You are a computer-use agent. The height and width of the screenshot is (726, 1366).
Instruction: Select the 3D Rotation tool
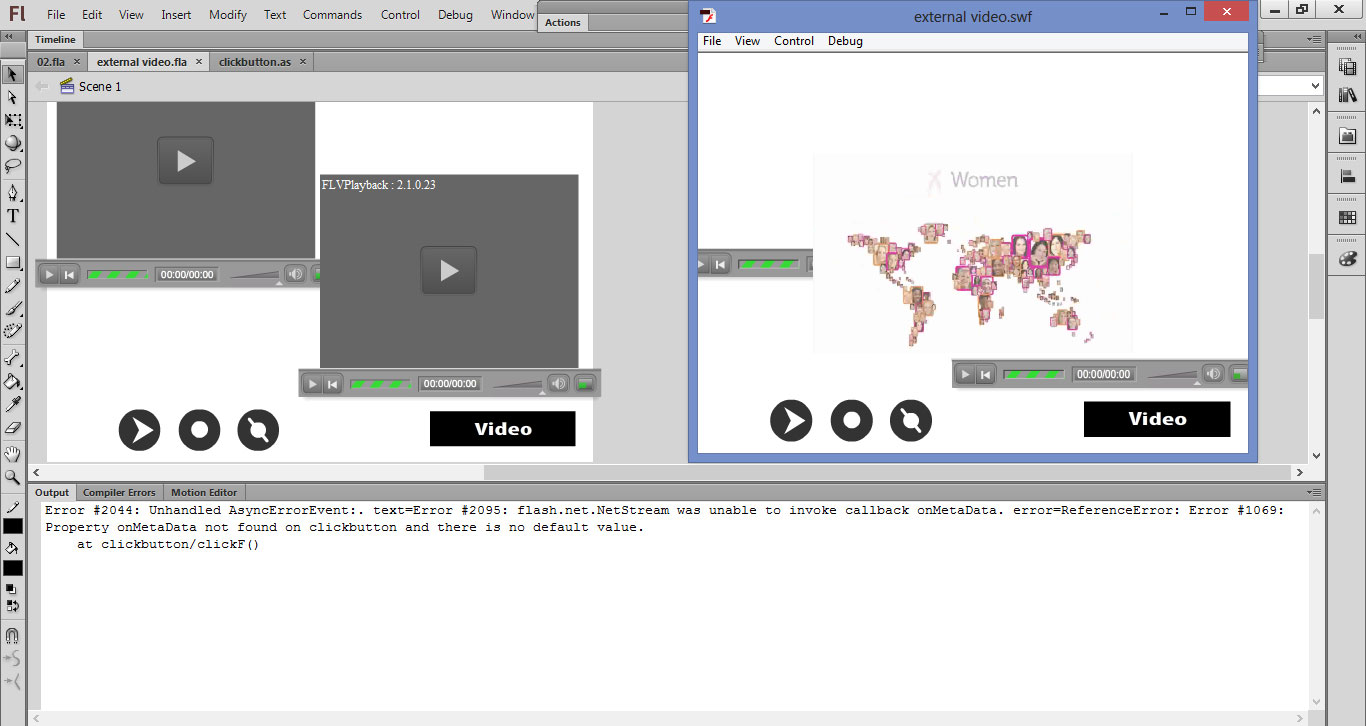pos(13,143)
